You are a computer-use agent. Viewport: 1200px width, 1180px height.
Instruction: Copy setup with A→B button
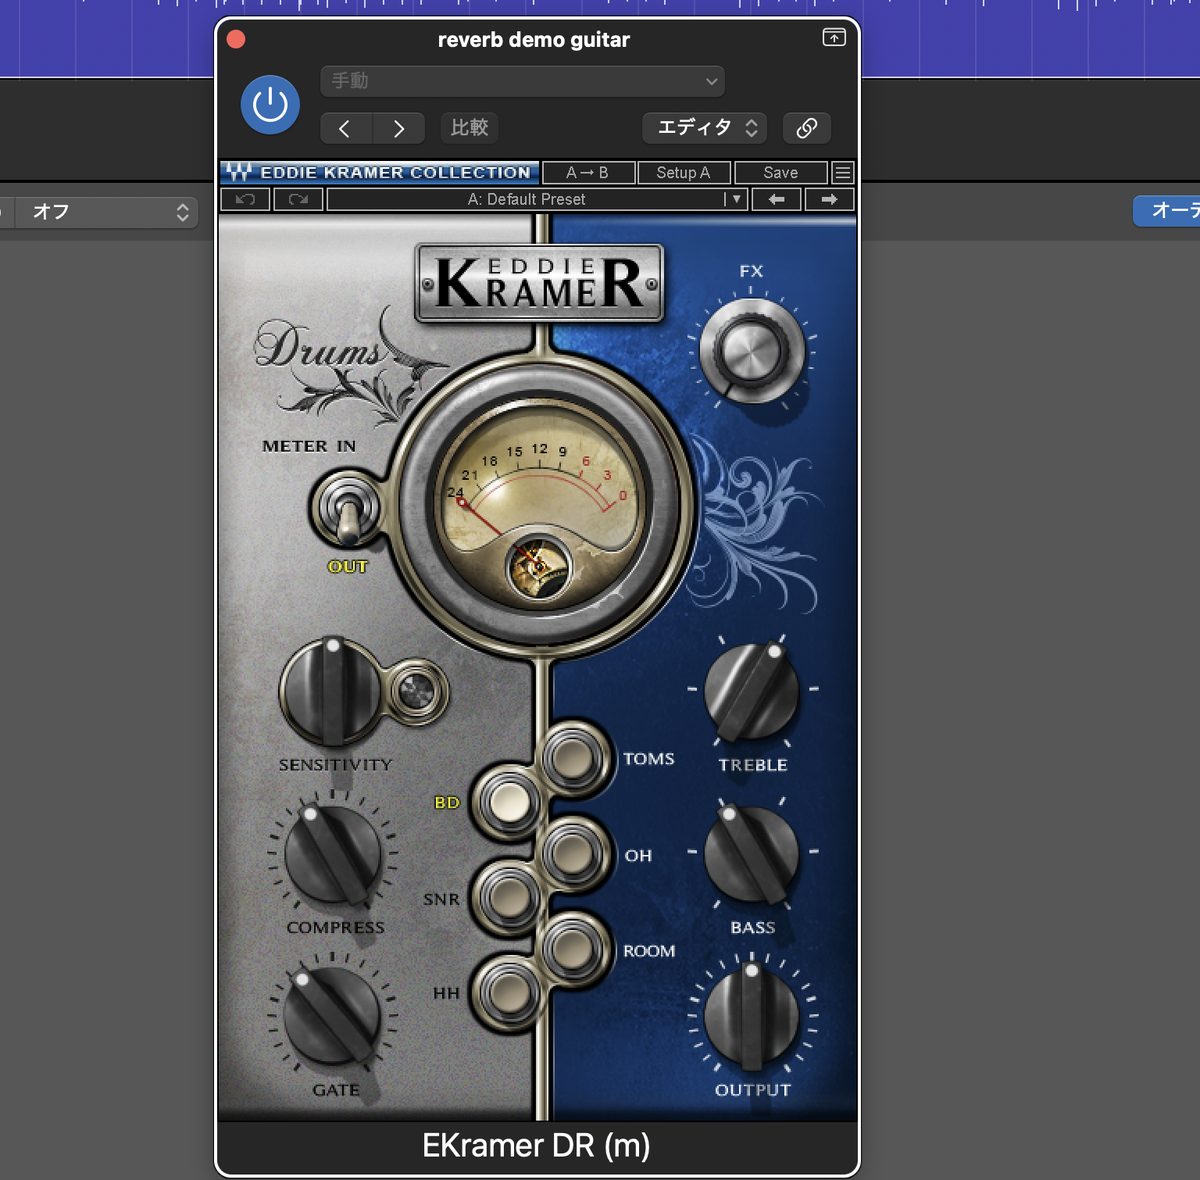tap(588, 172)
